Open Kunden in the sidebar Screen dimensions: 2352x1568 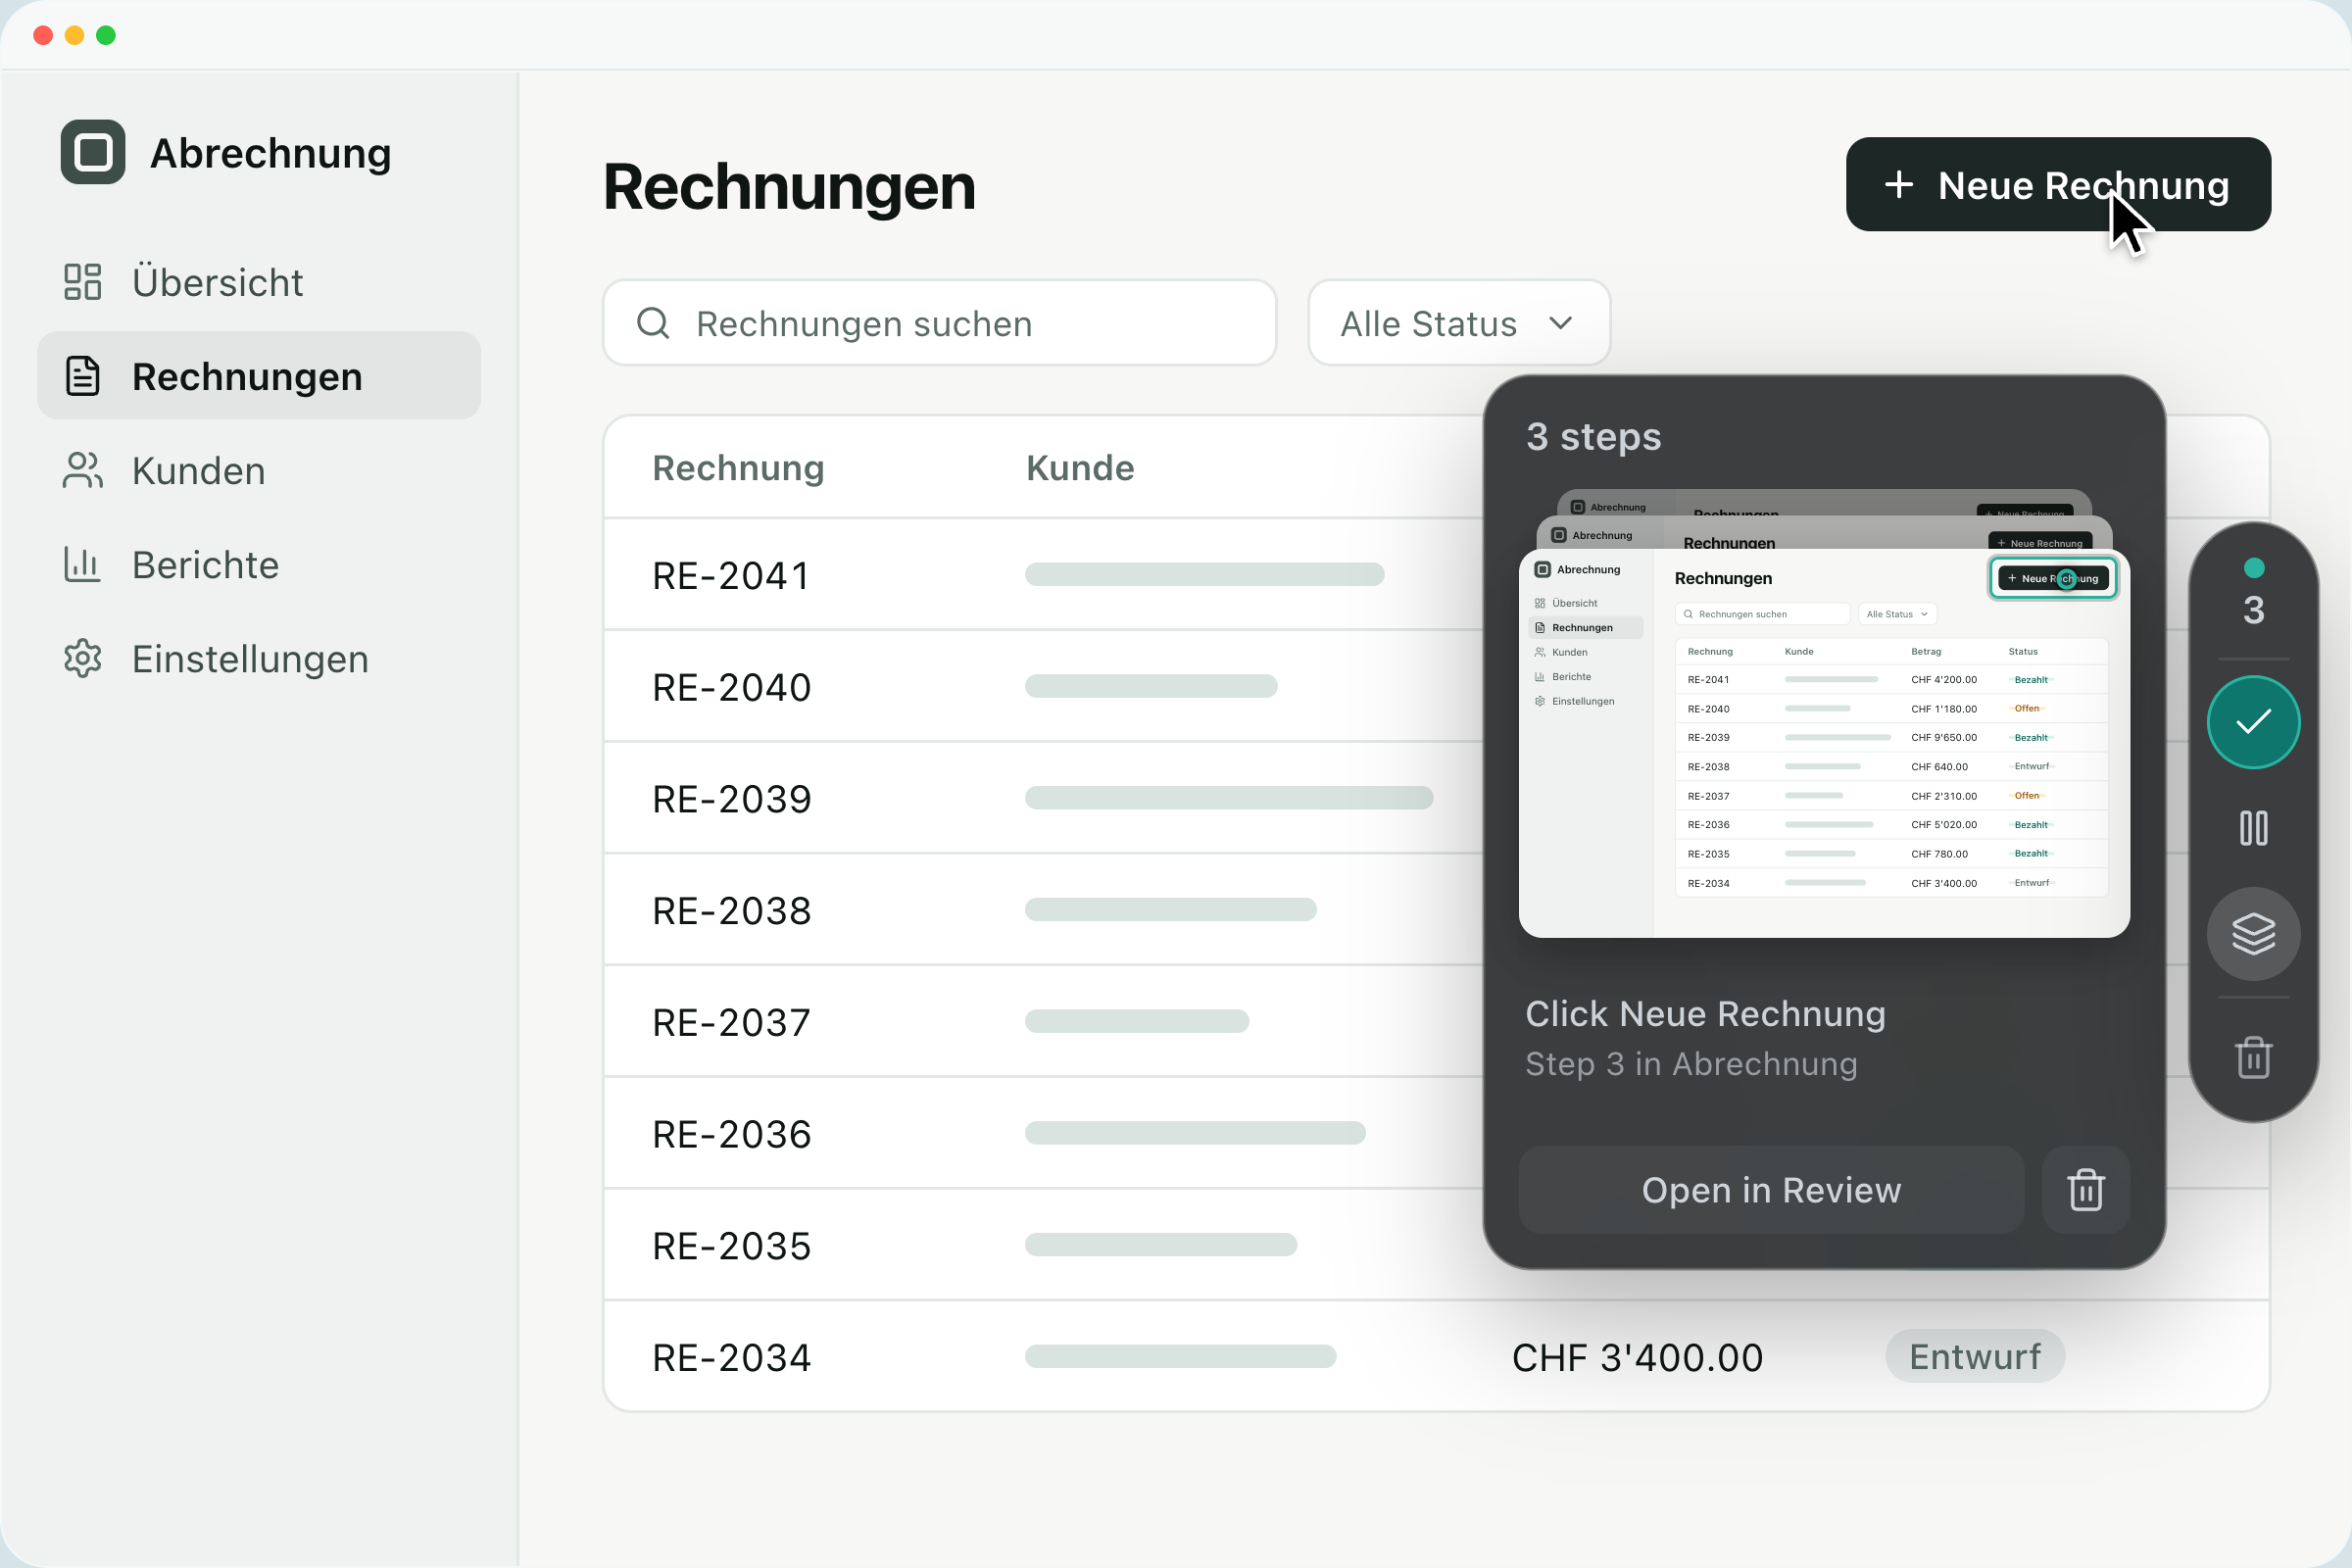pos(259,470)
